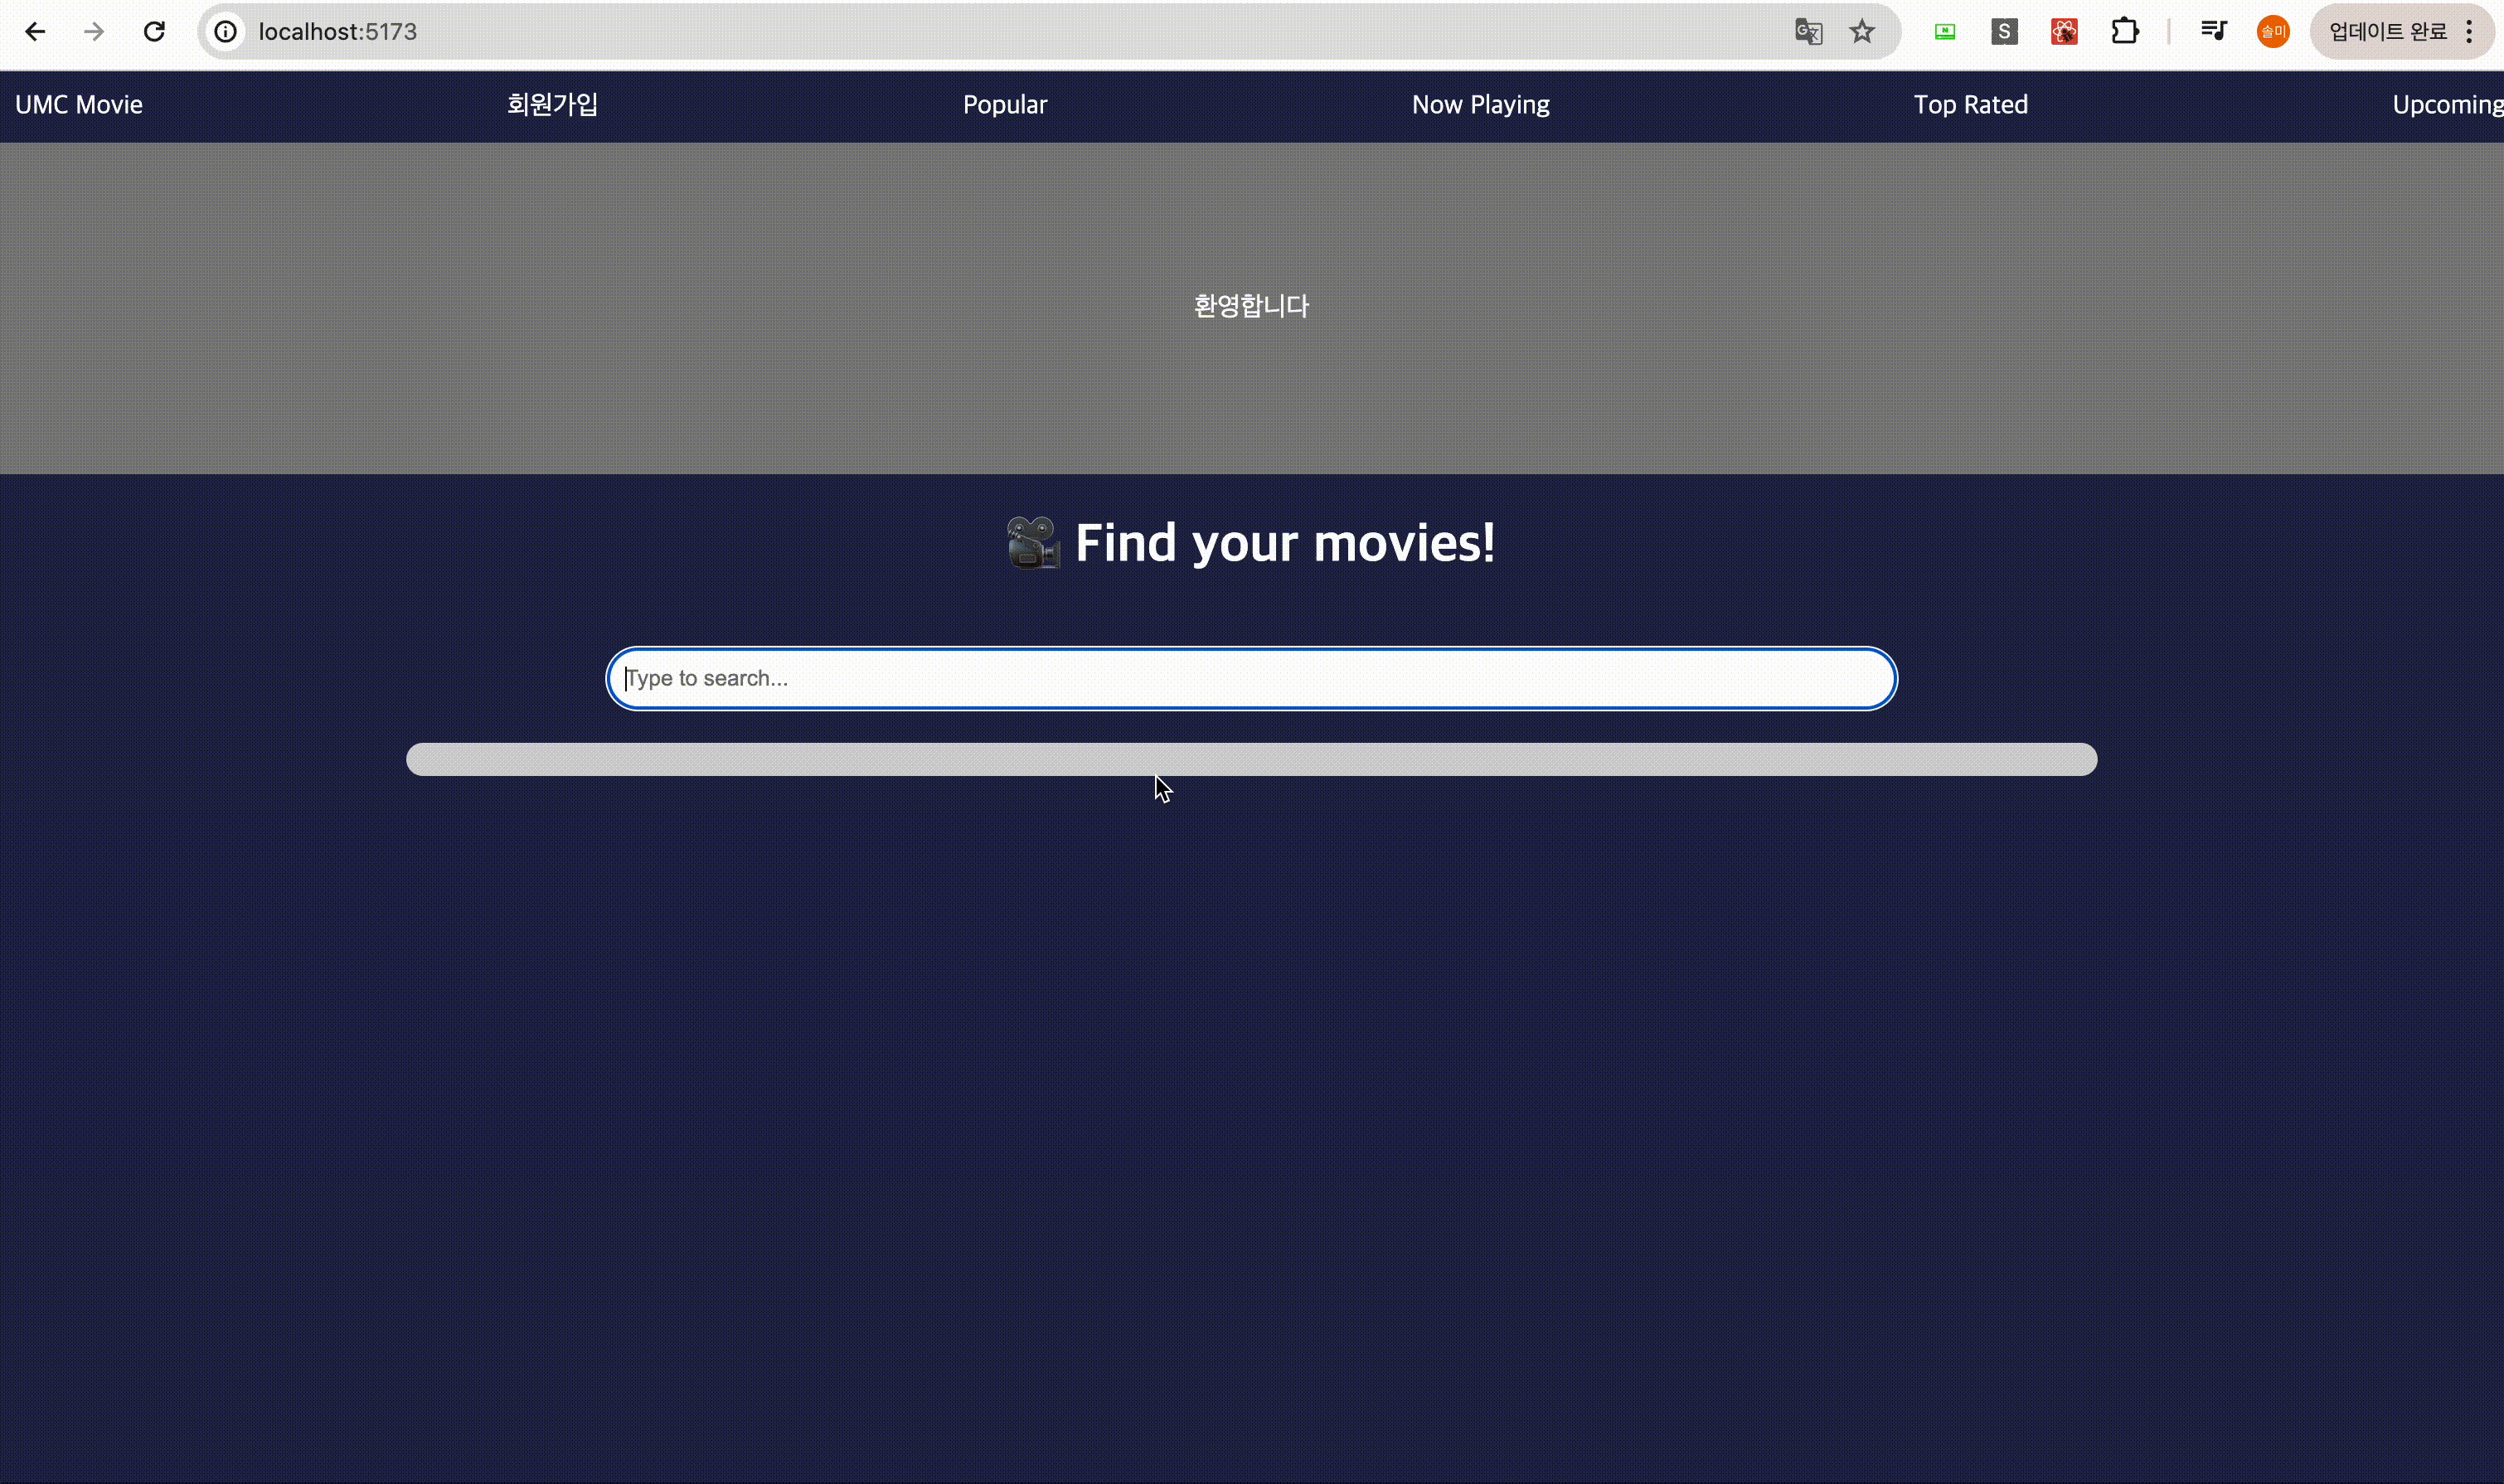This screenshot has width=2504, height=1484.
Task: Go back to previous page
Action: [35, 32]
